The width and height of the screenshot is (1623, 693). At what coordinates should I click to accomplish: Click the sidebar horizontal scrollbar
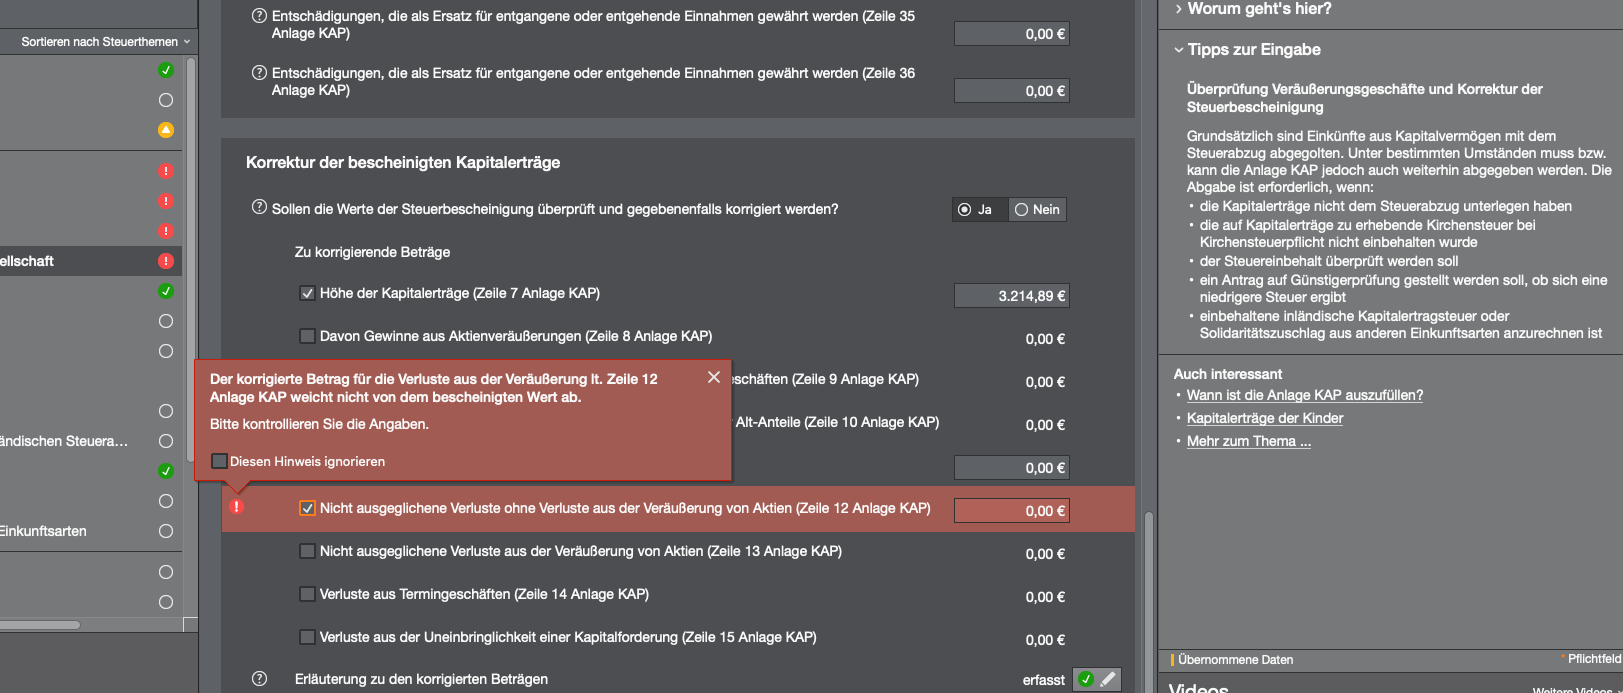(40, 625)
